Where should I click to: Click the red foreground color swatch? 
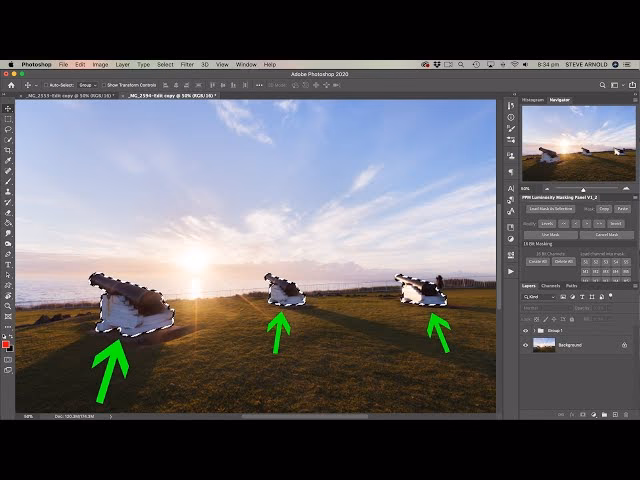point(6,344)
